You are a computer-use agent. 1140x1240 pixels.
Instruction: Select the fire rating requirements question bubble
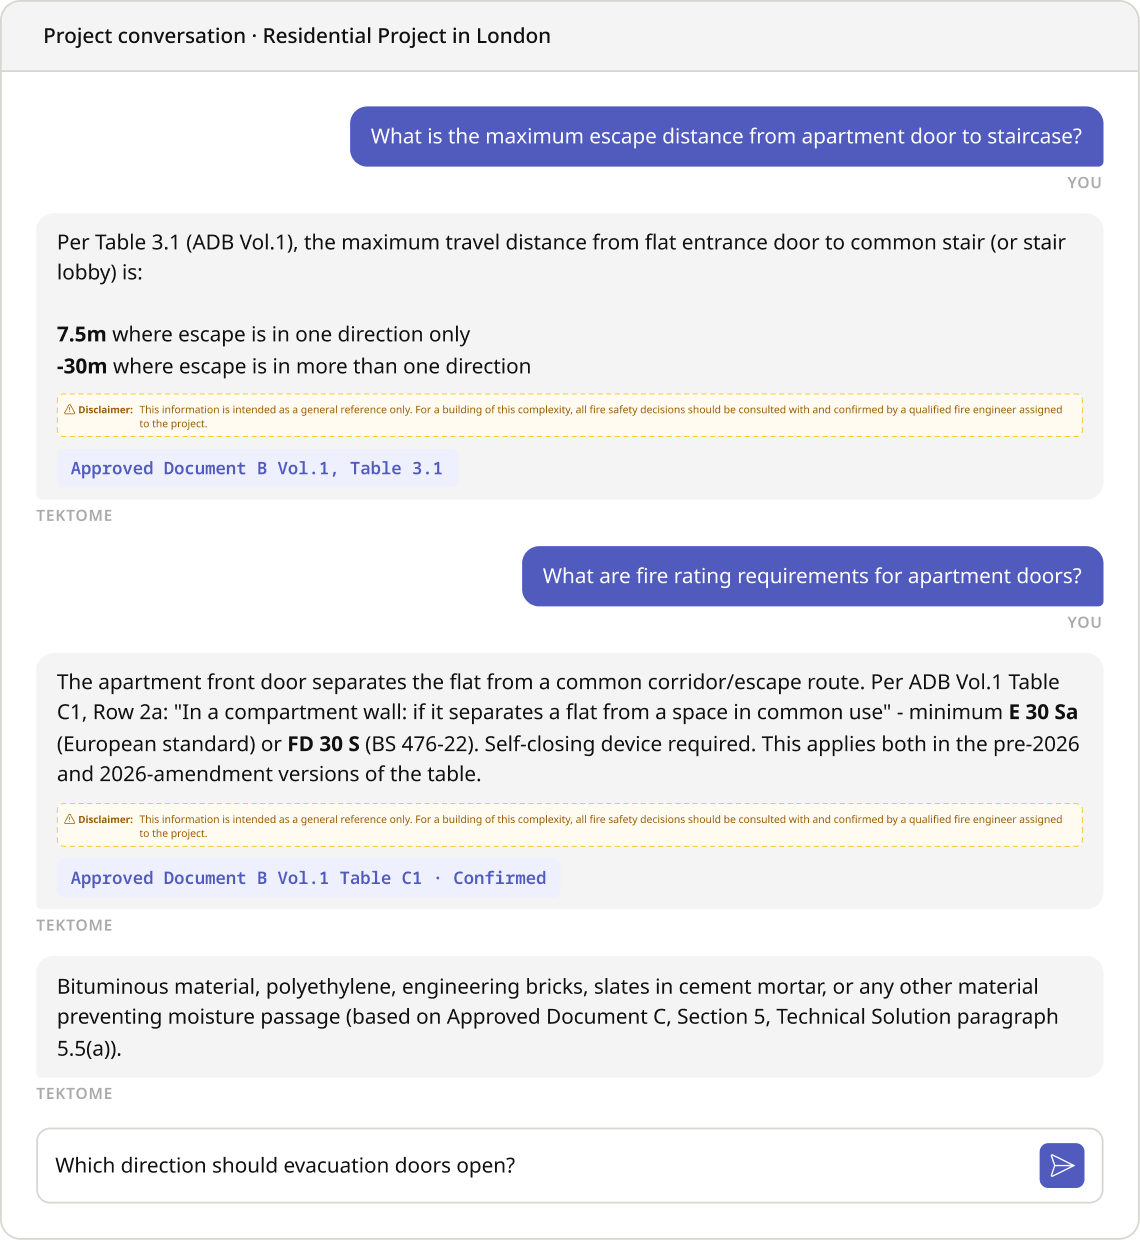pos(812,576)
